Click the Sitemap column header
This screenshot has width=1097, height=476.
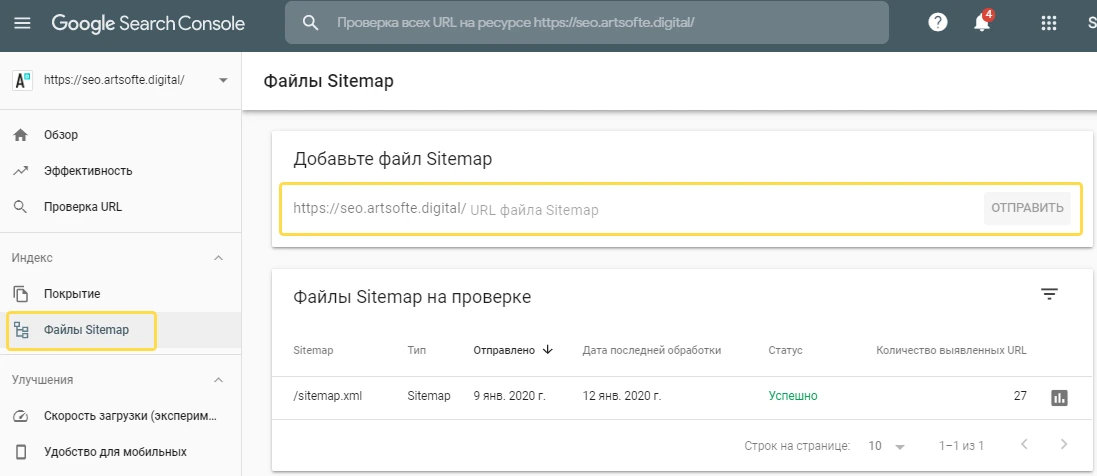[313, 350]
